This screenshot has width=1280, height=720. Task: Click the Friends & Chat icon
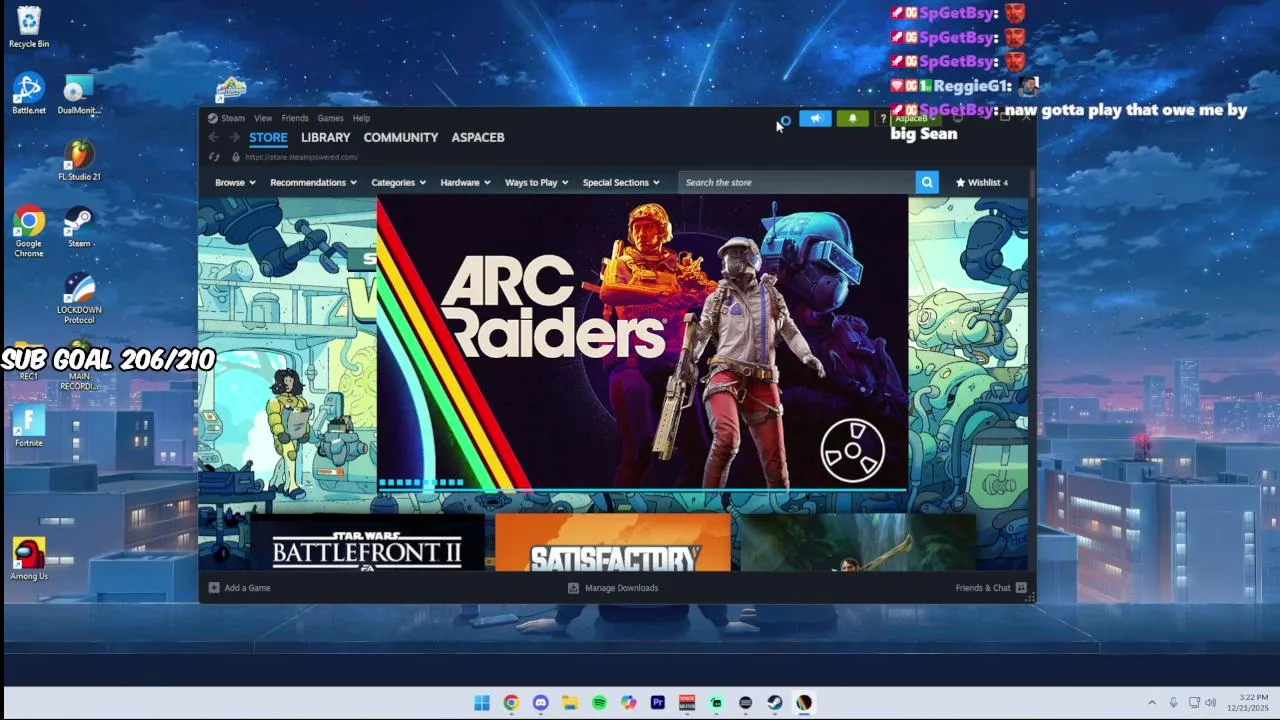pyautogui.click(x=1021, y=588)
